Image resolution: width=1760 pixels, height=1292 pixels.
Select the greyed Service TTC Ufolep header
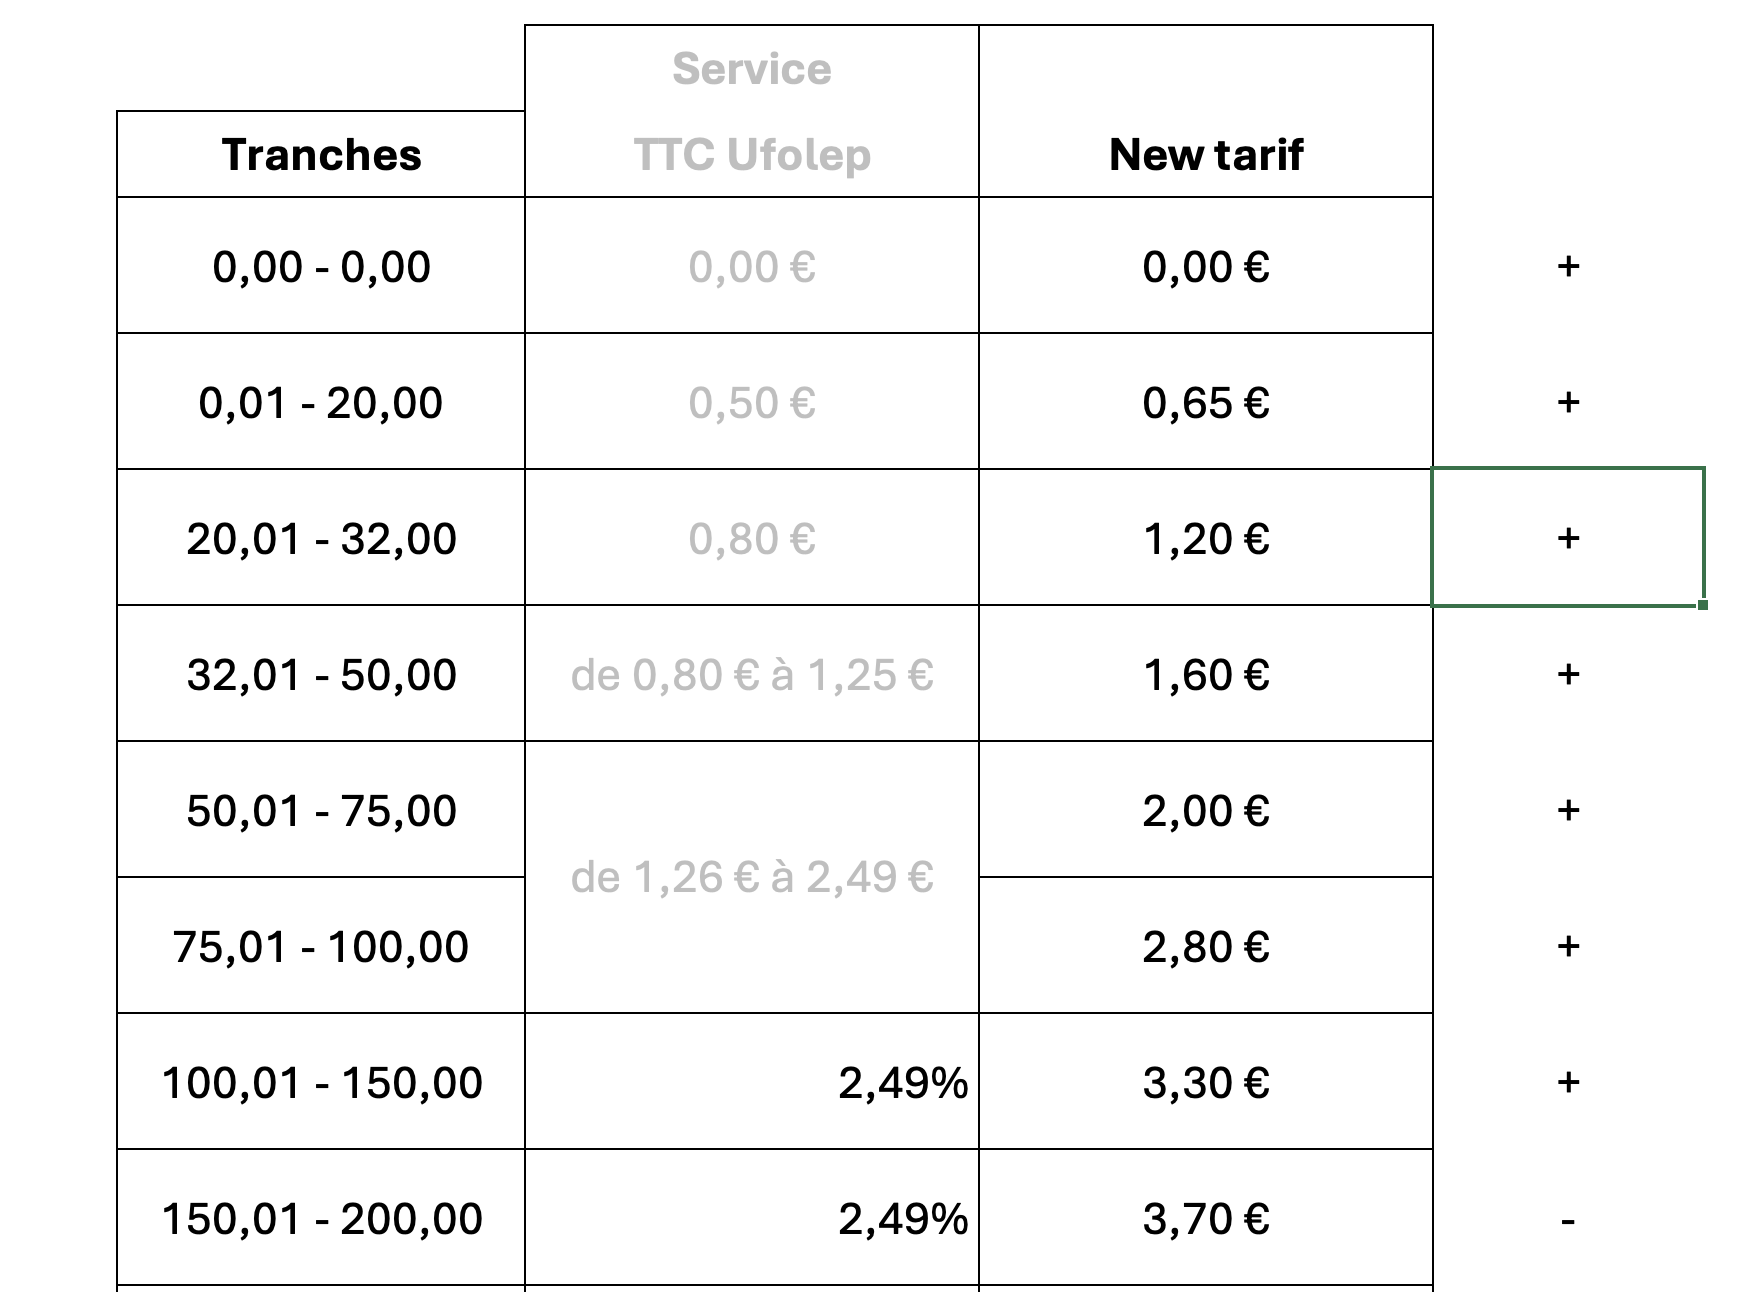click(x=751, y=112)
